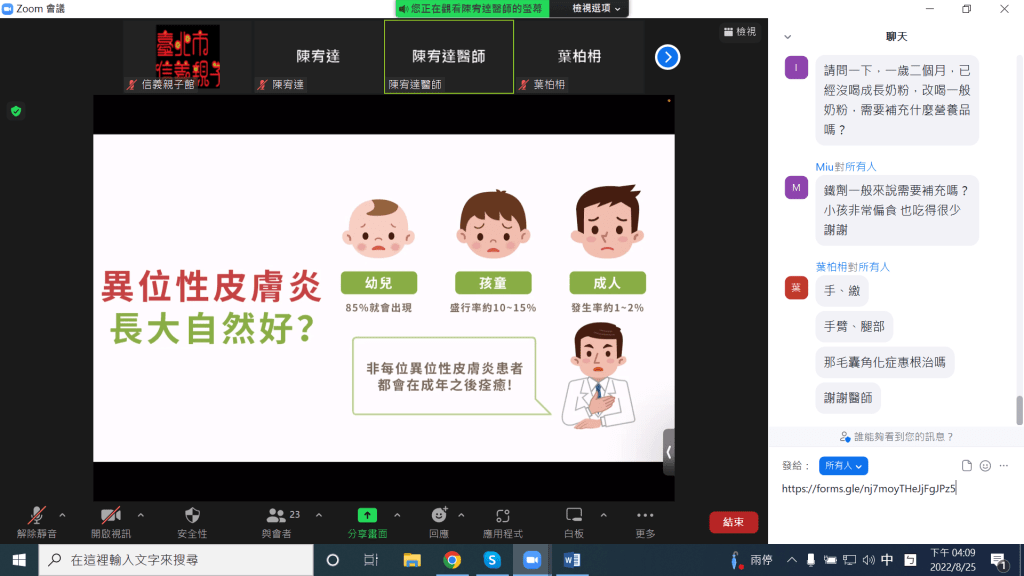Click the View (檢視) layout button
The image size is (1024, 576).
(740, 32)
